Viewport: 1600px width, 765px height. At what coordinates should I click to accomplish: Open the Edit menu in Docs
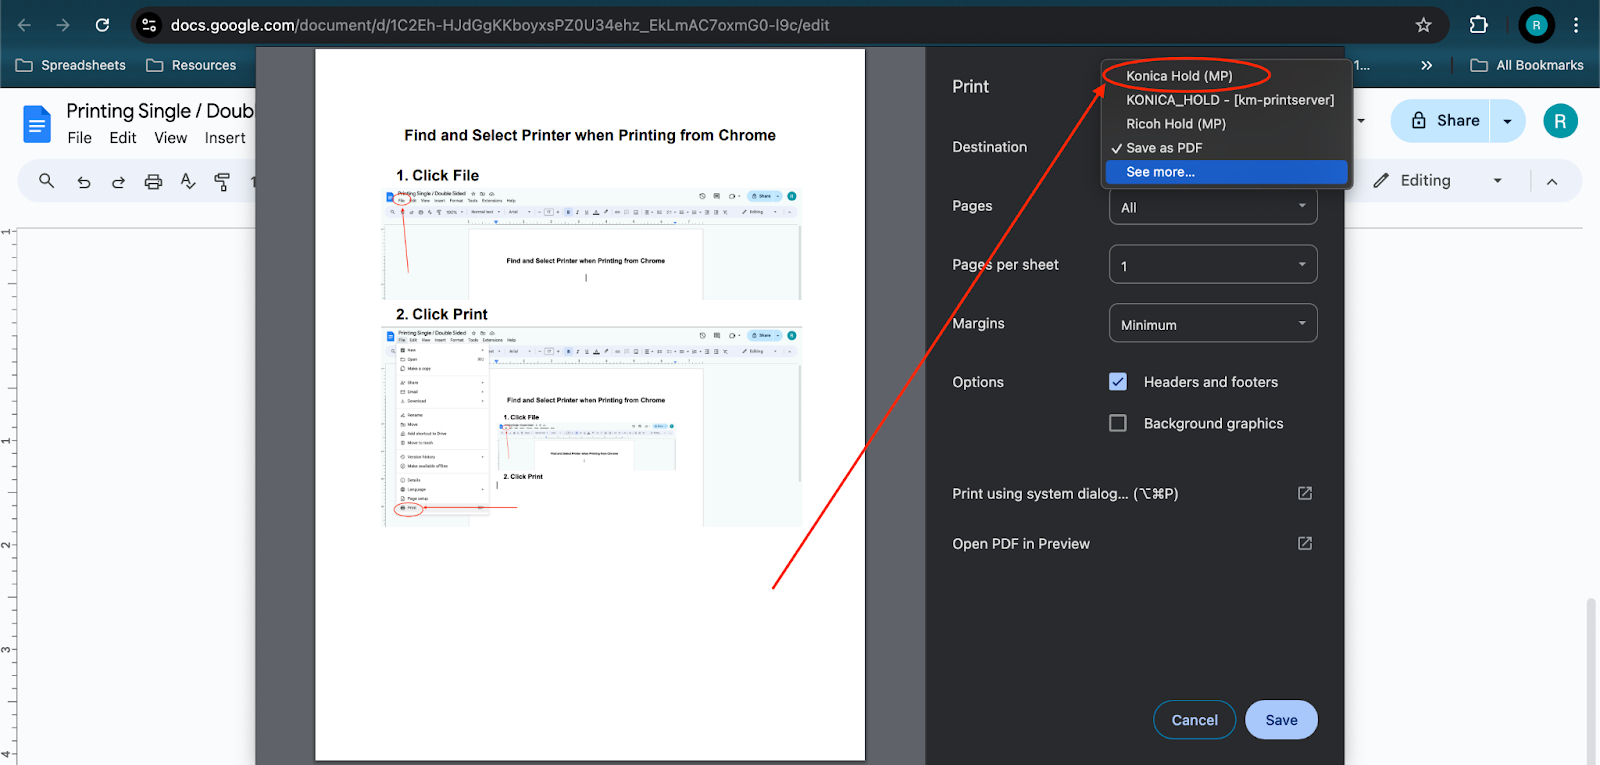(123, 138)
